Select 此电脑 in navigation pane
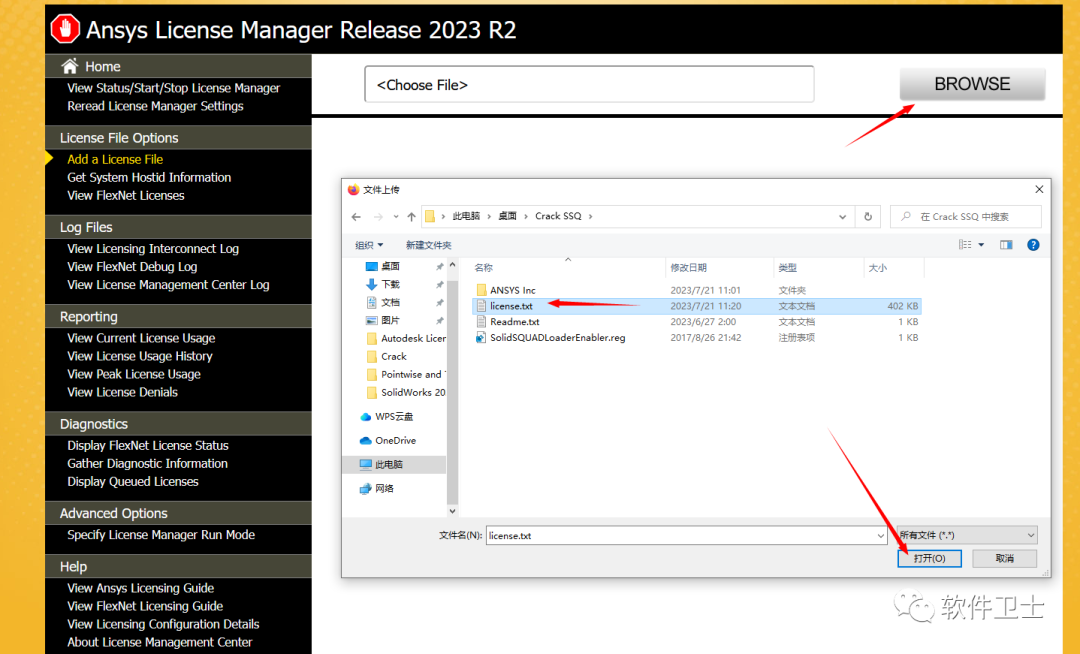 click(x=394, y=465)
